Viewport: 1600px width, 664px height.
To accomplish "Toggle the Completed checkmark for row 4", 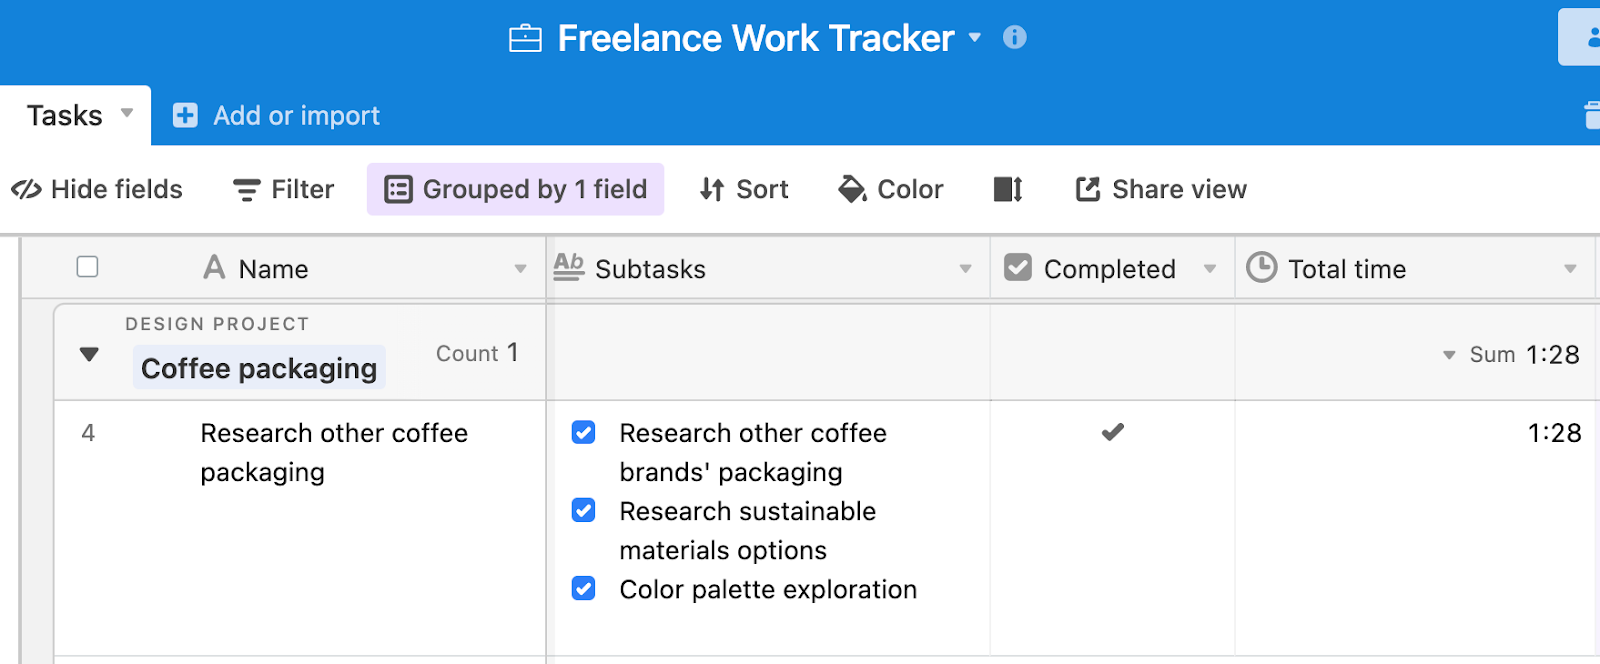I will pos(1112,432).
